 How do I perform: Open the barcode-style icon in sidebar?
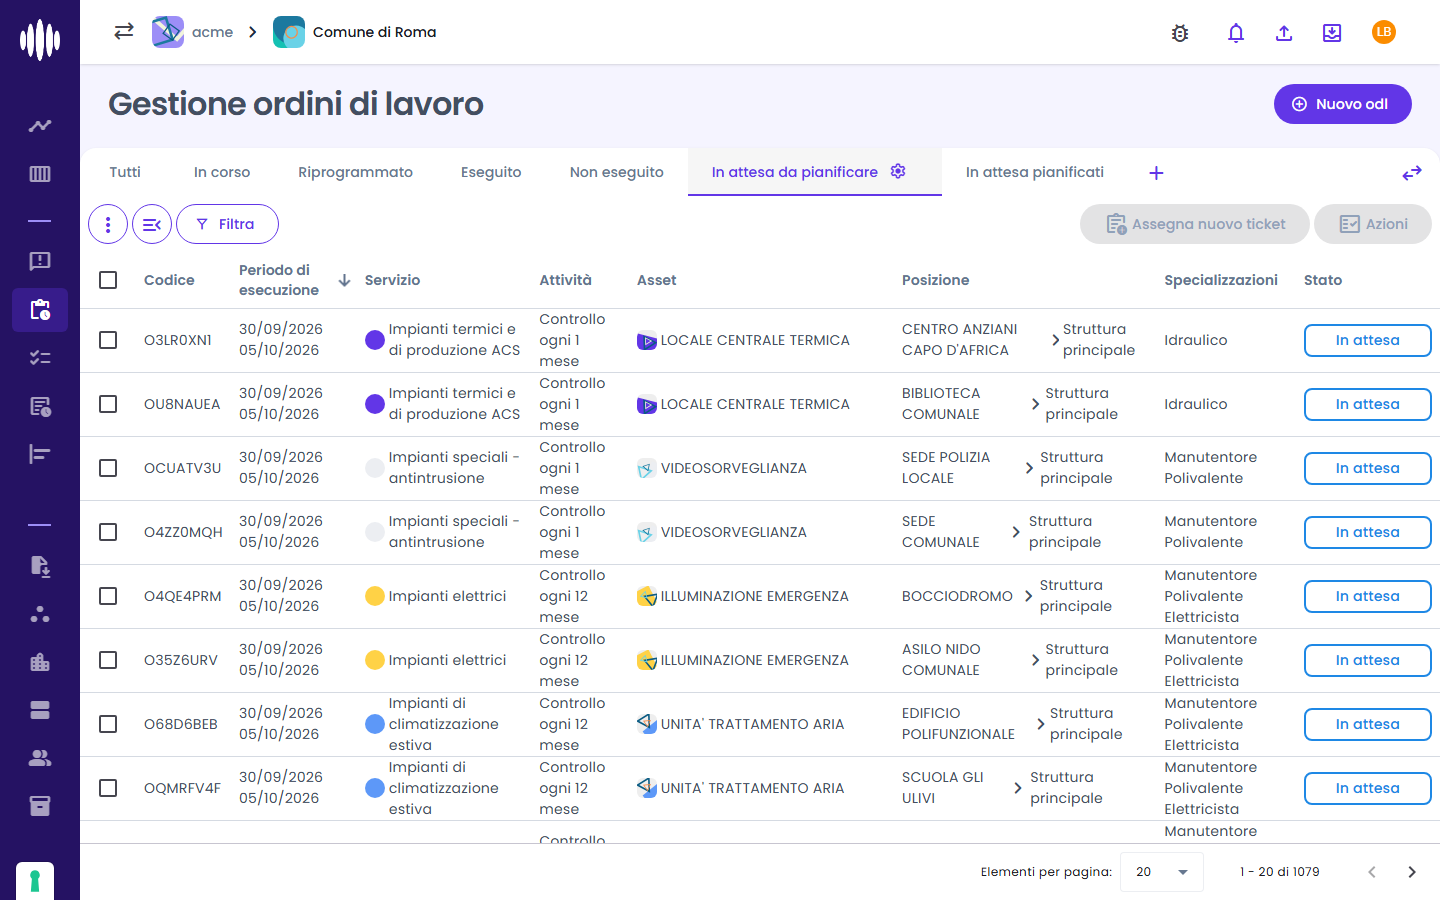[40, 174]
